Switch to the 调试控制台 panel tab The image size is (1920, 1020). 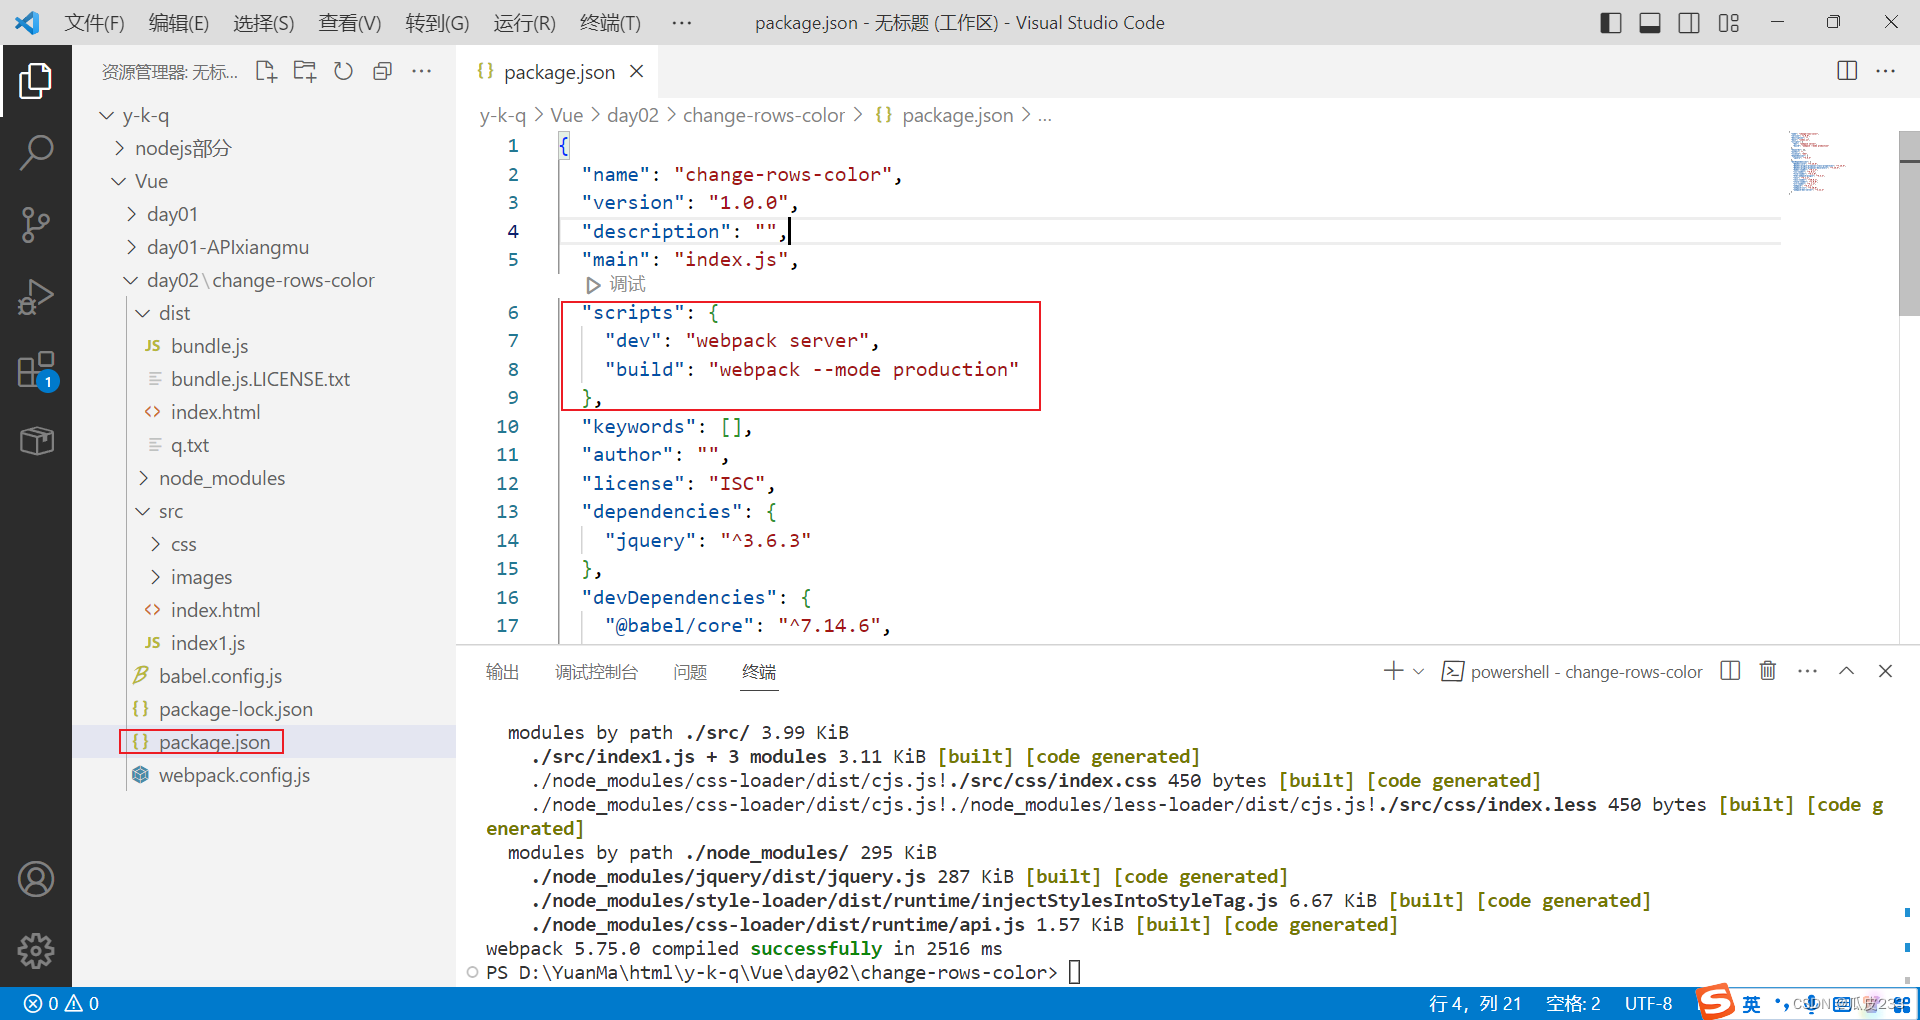[596, 672]
